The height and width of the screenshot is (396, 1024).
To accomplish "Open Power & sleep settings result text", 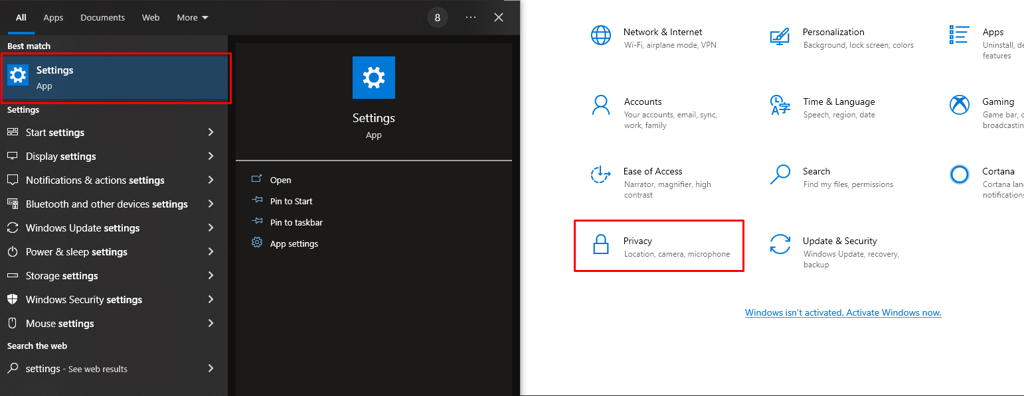I will pyautogui.click(x=76, y=252).
